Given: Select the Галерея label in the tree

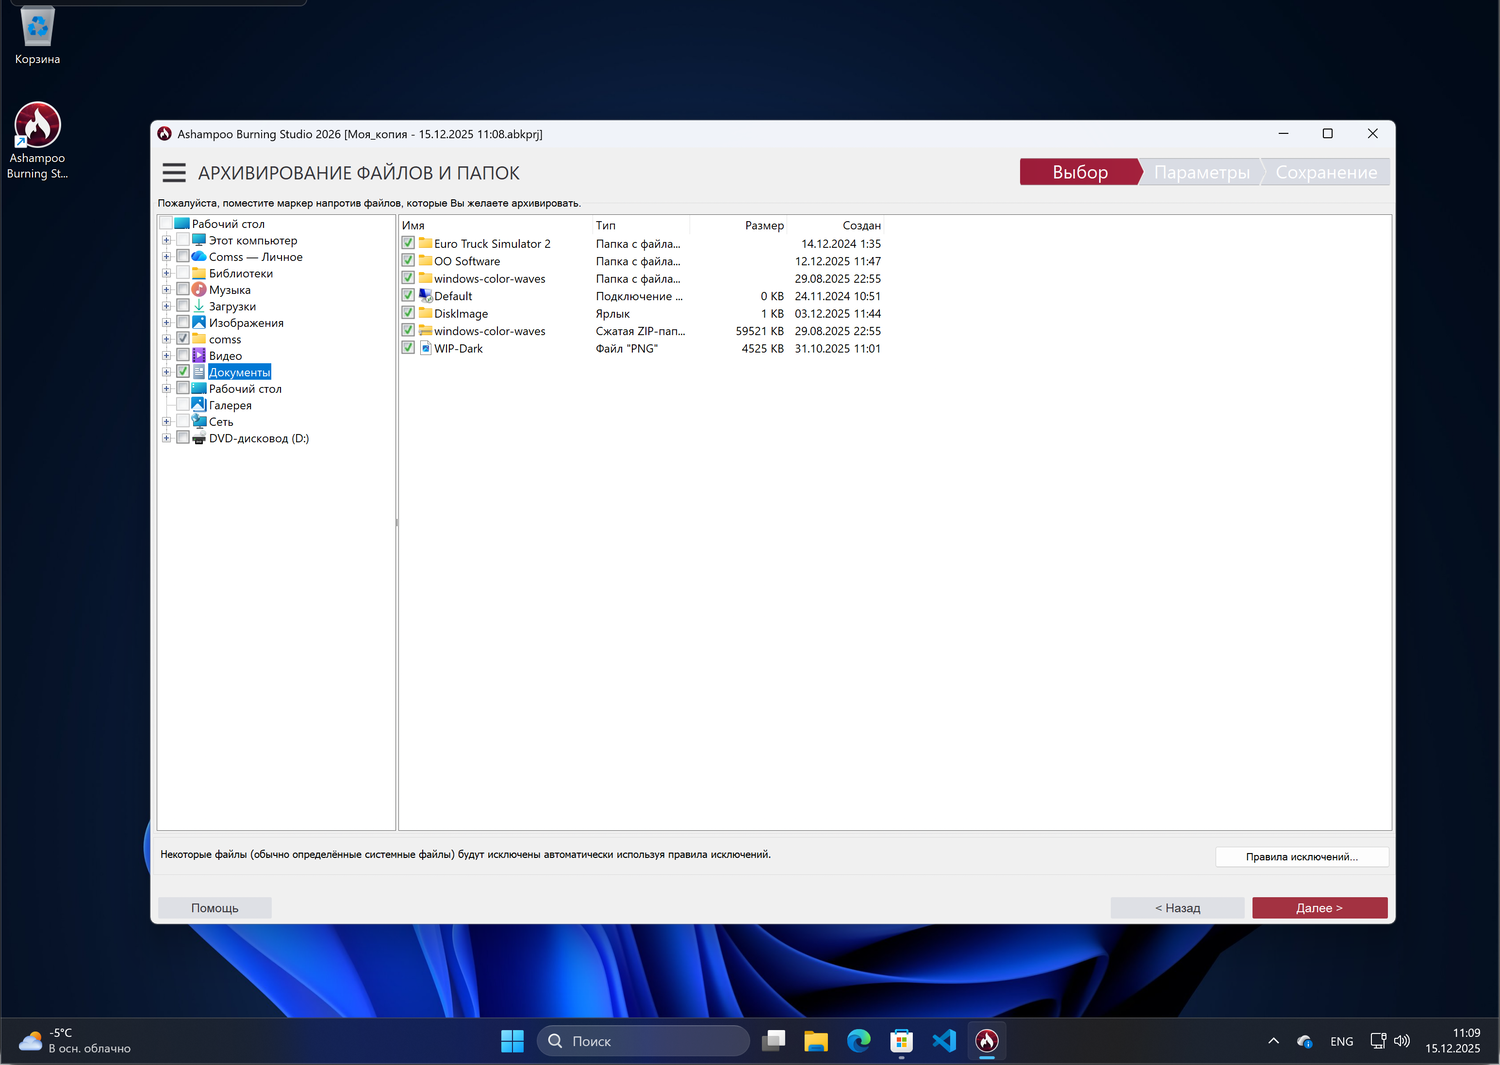Looking at the screenshot, I should coord(230,405).
